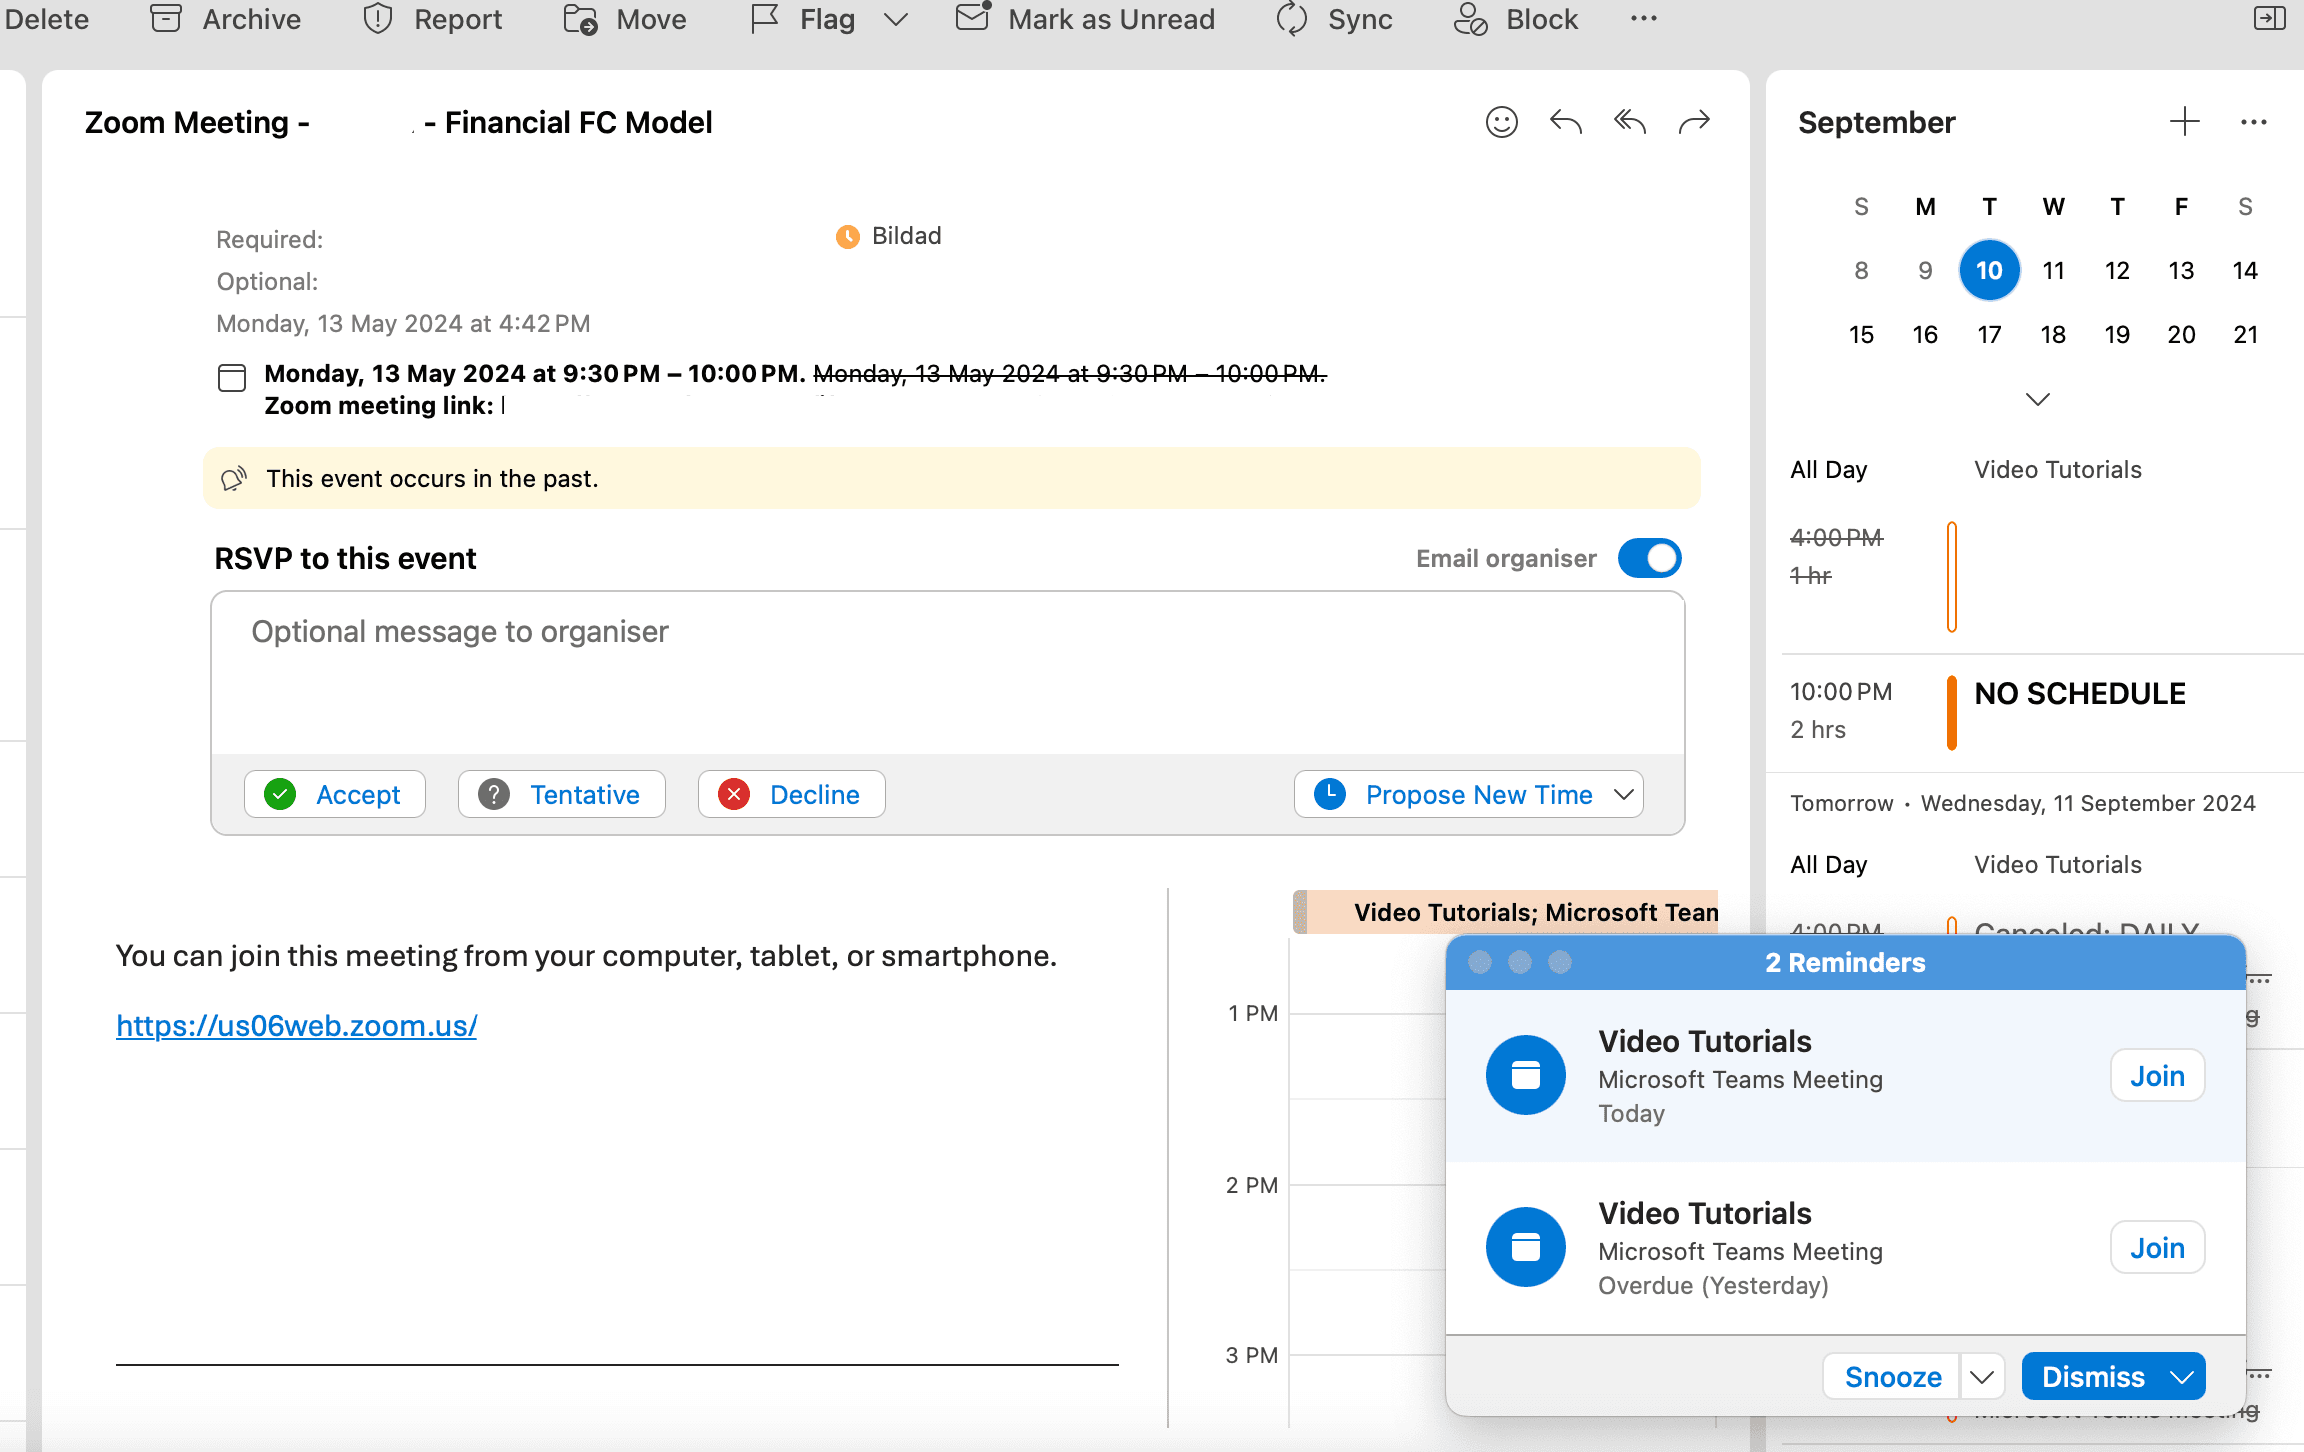Open the calendar pane options menu
This screenshot has width=2304, height=1452.
coord(2252,122)
